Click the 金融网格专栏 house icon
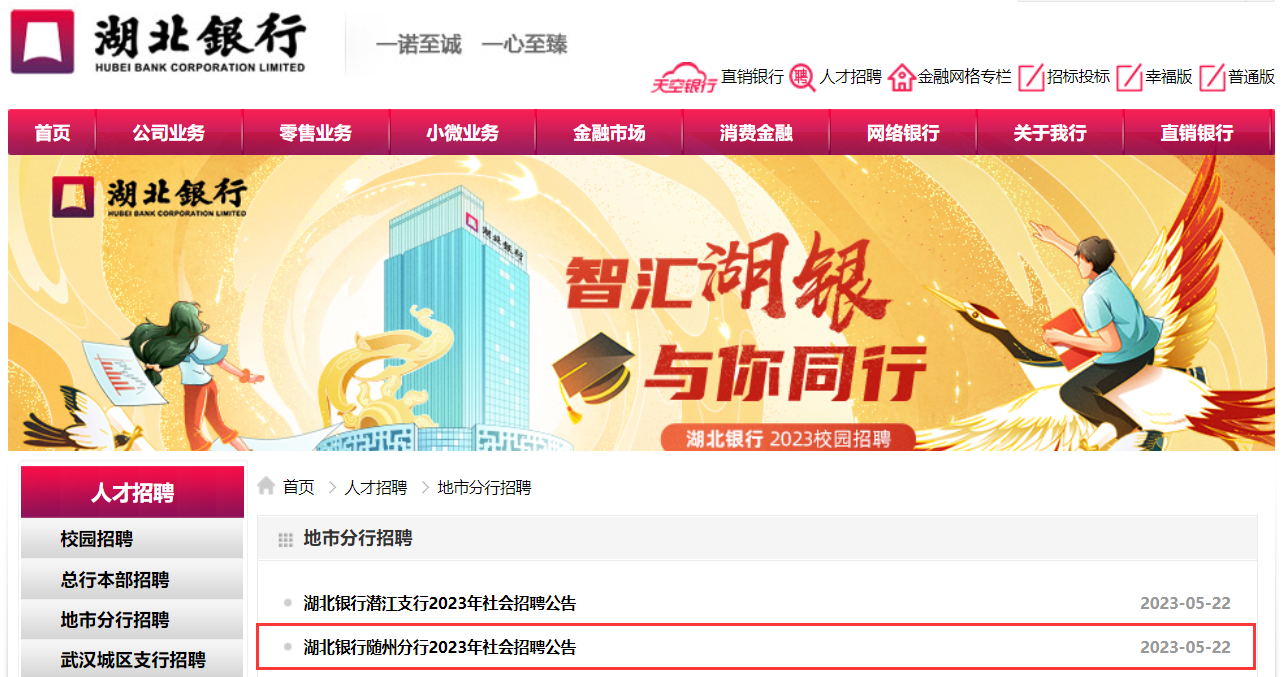Image resolution: width=1282 pixels, height=677 pixels. coord(901,77)
